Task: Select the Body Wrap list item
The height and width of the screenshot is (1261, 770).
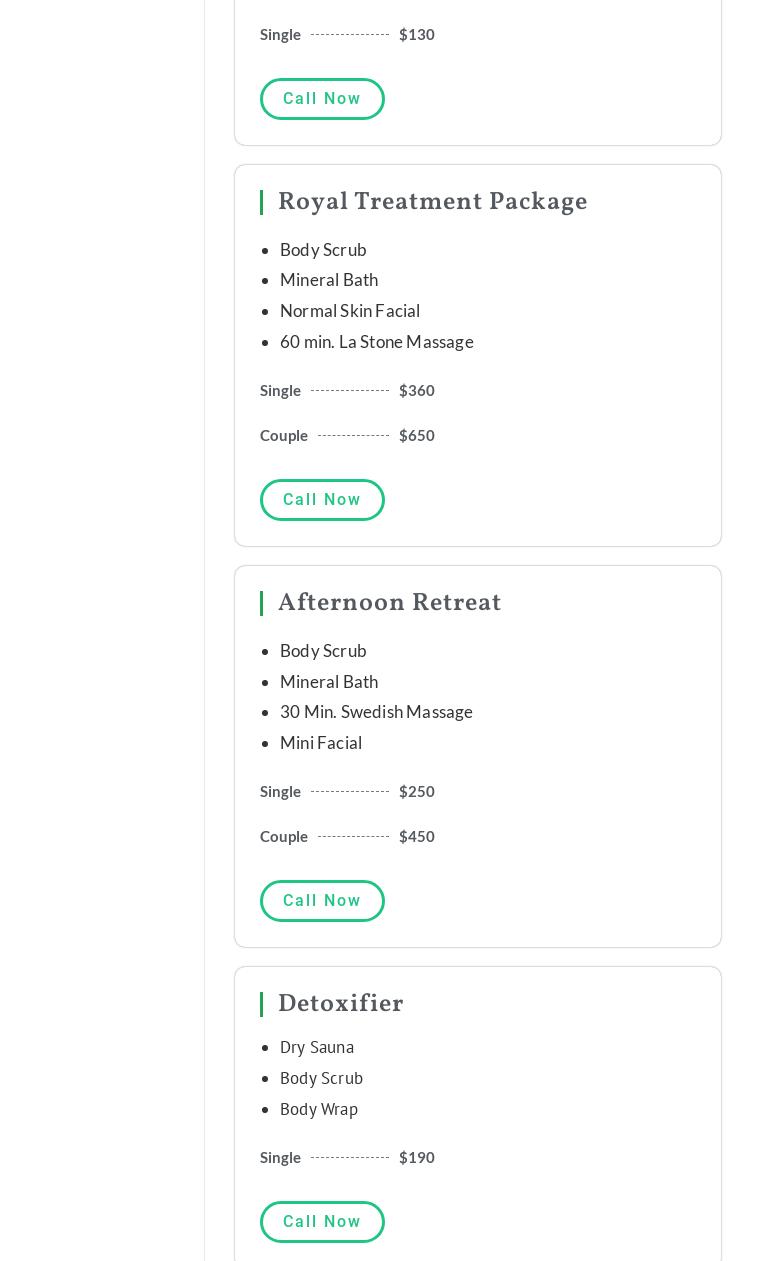Action: 319,1110
